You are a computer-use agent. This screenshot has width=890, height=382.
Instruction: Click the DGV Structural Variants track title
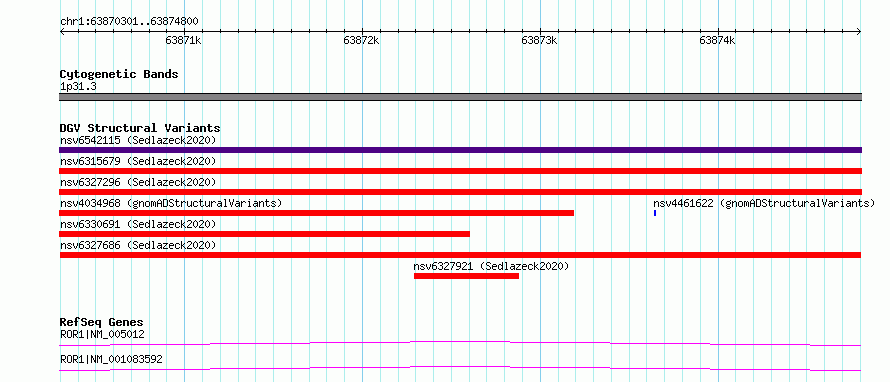(140, 128)
